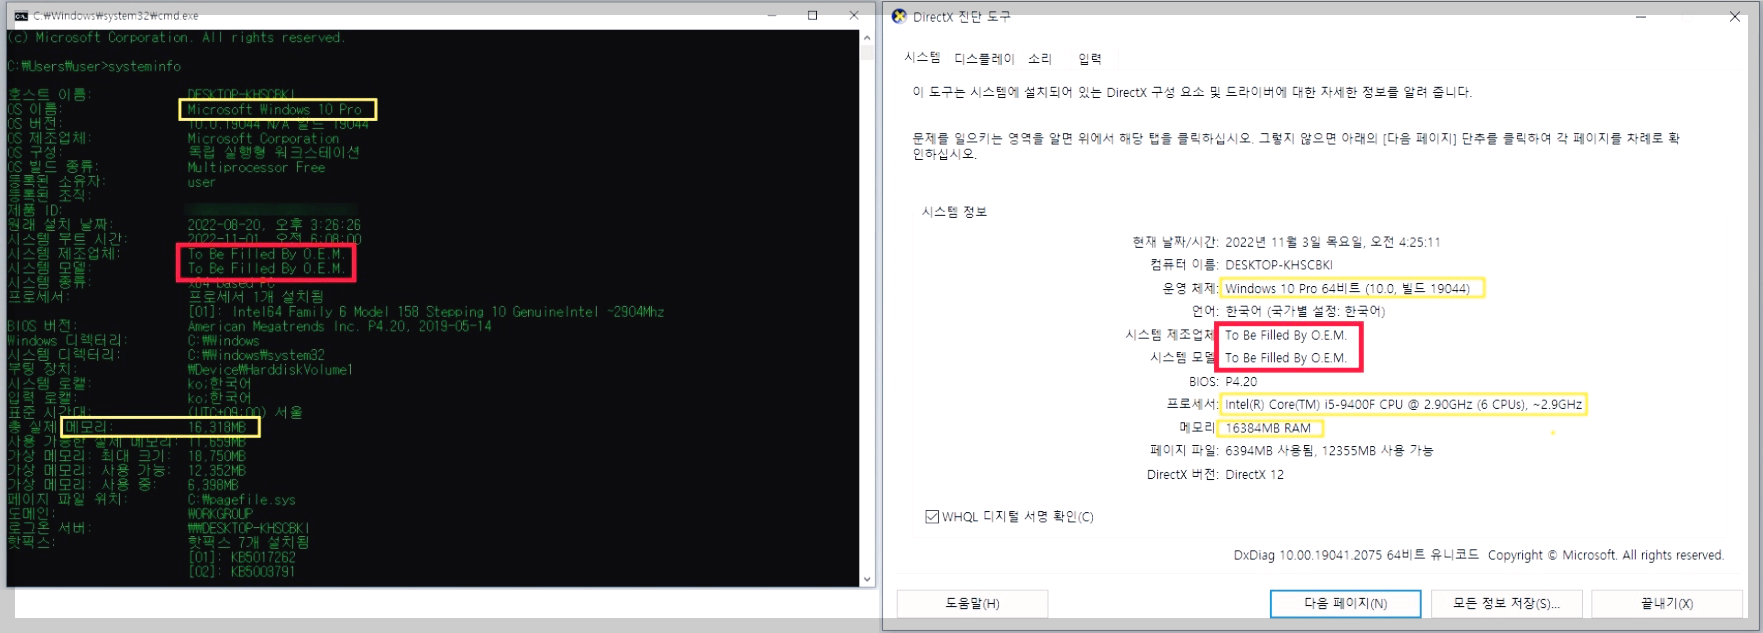Click the cmd scrollbar up arrow
The height and width of the screenshot is (633, 1763).
click(867, 38)
